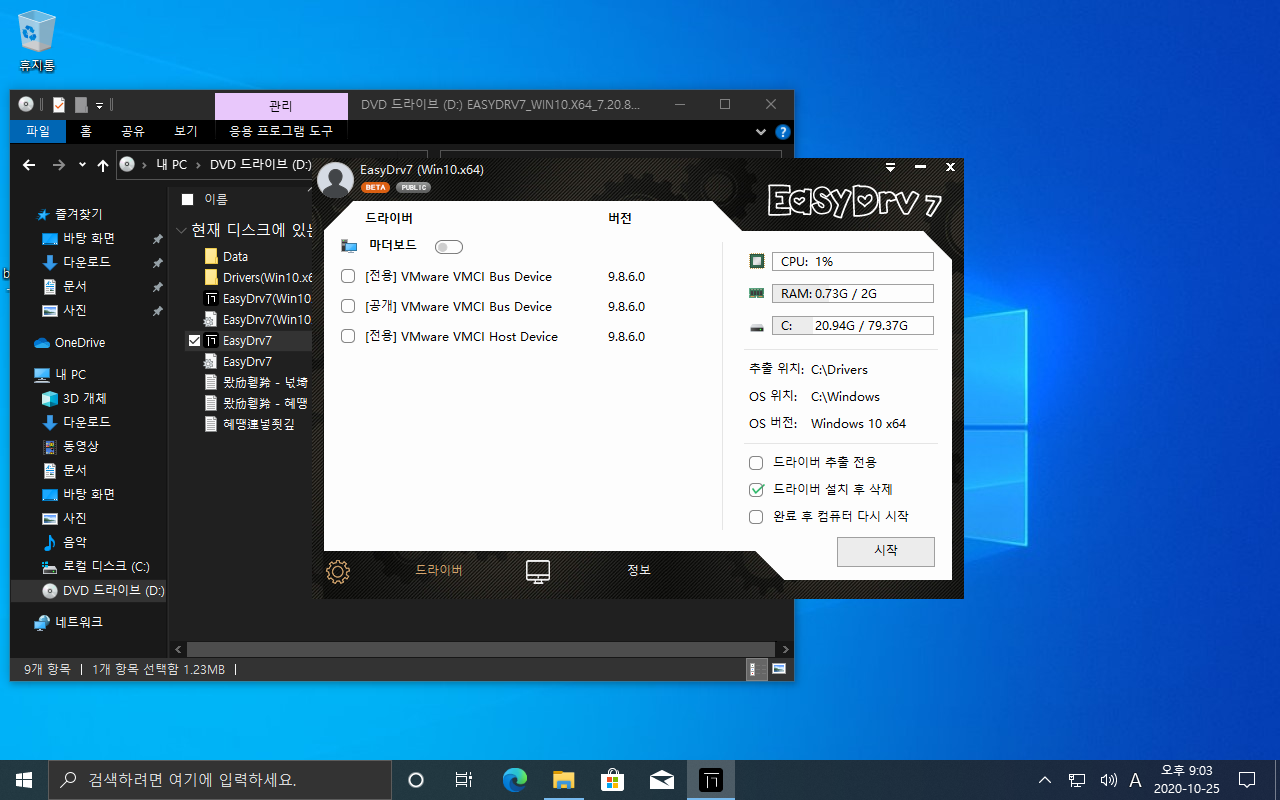
Task: Enable 드라이버 추출 전용 option
Action: tap(756, 463)
